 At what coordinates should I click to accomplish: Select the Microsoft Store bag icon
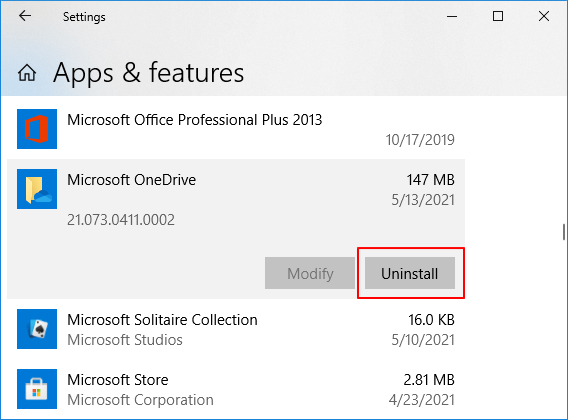(x=37, y=389)
